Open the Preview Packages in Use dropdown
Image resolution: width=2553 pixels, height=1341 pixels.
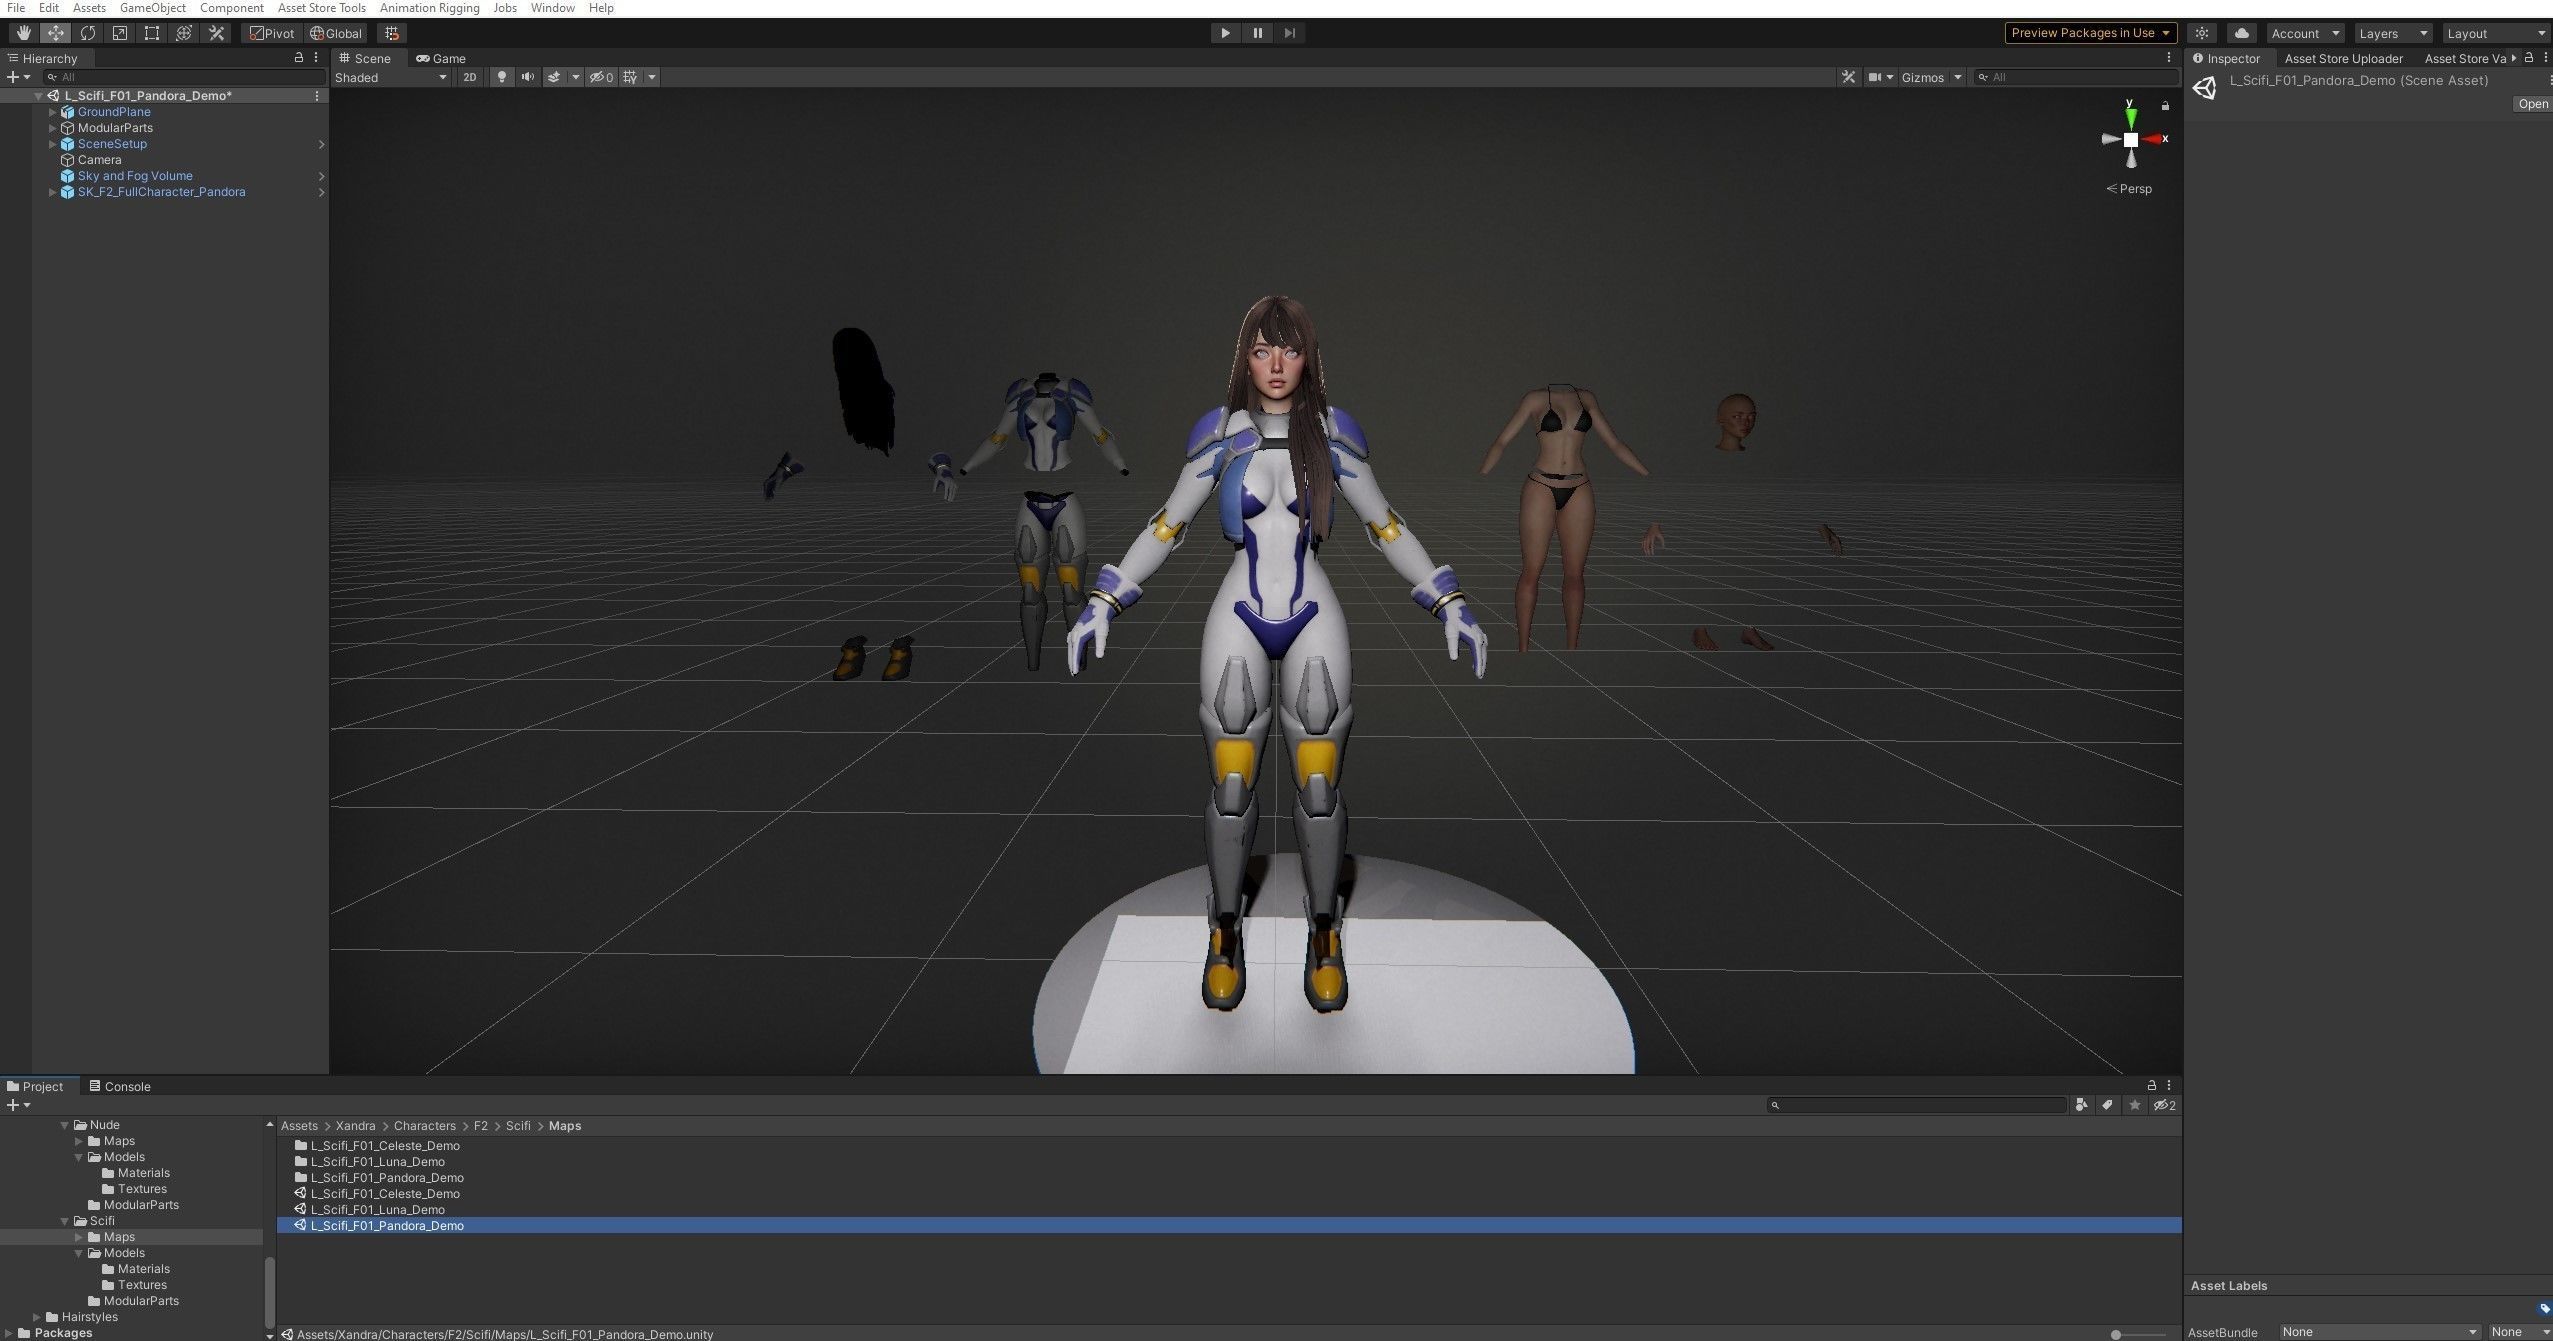2091,33
